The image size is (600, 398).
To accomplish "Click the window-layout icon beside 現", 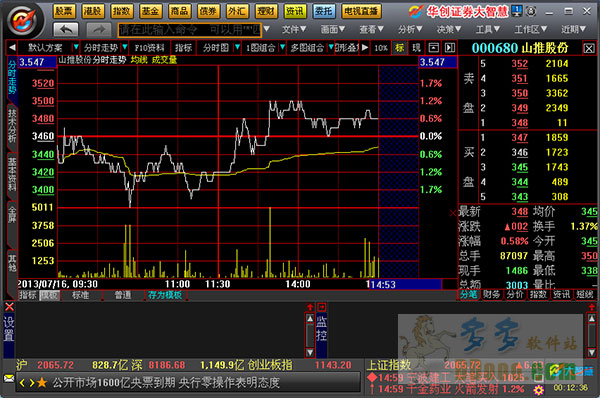I will click(x=433, y=48).
